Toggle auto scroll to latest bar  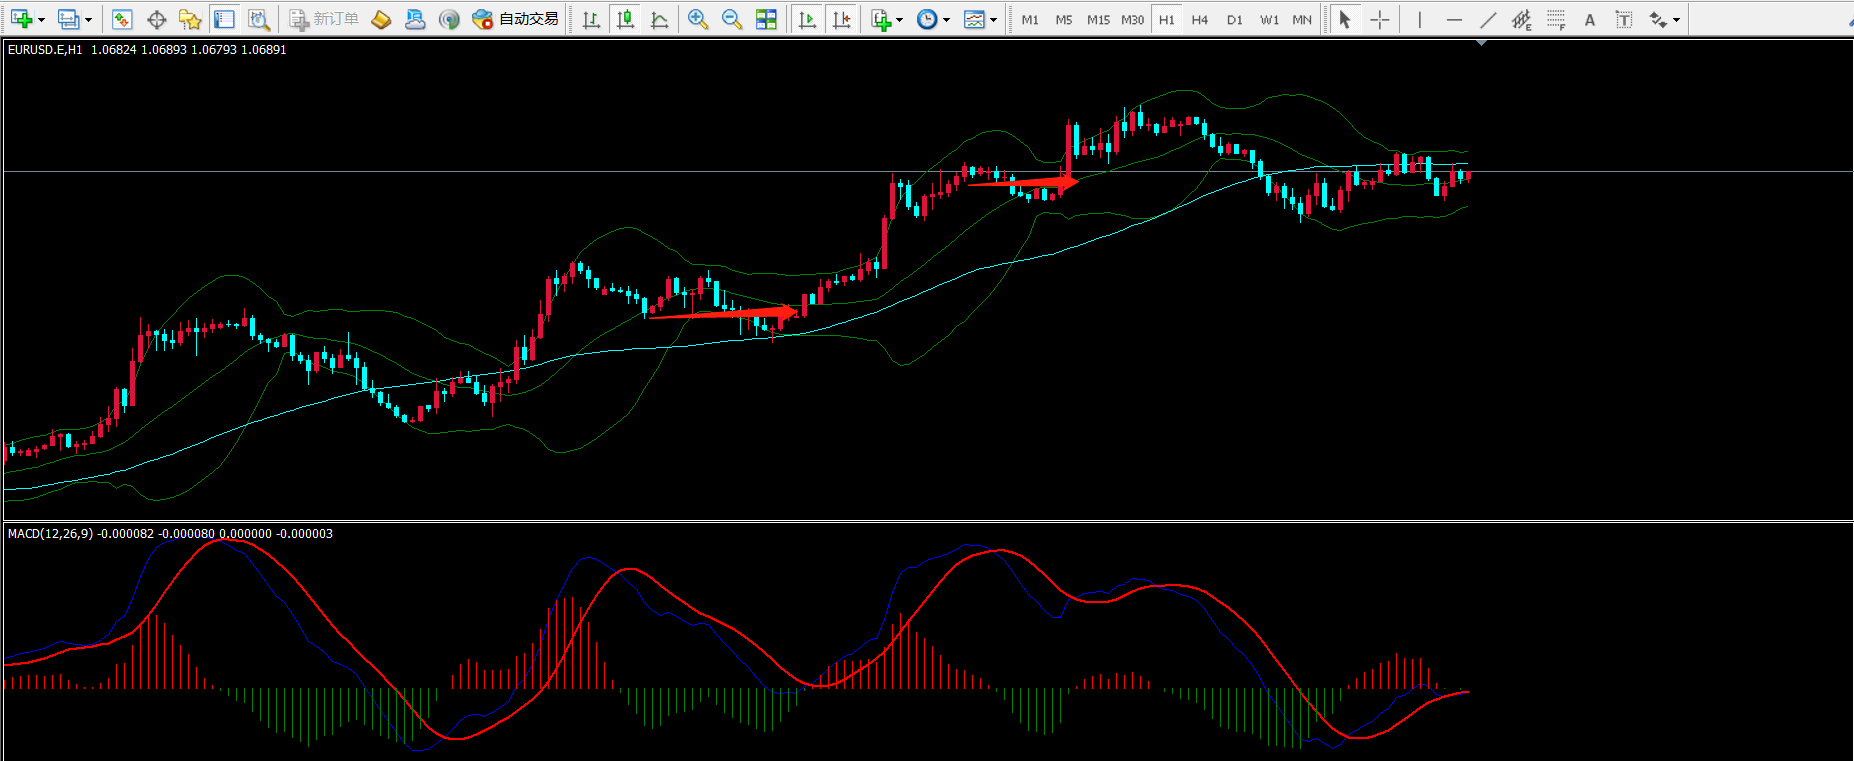pyautogui.click(x=807, y=19)
